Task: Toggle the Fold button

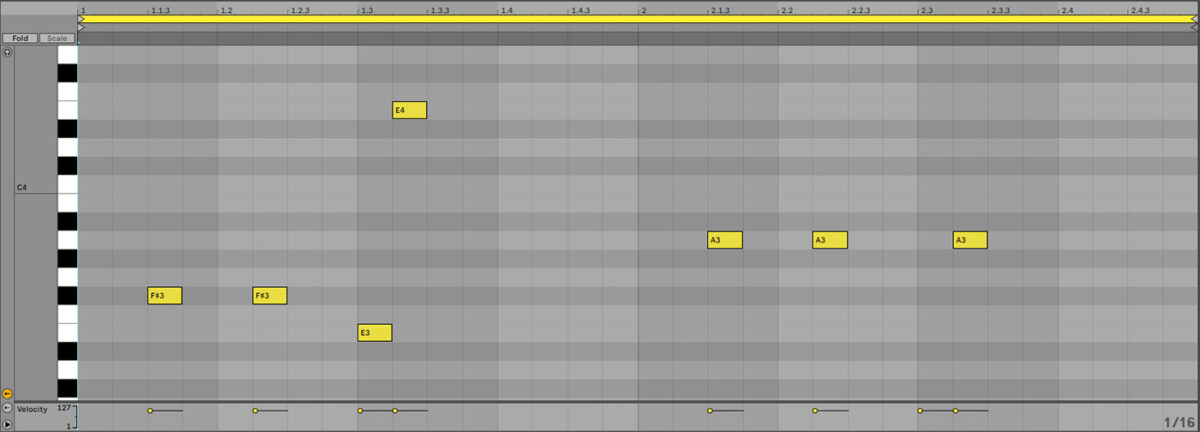Action: tap(19, 38)
